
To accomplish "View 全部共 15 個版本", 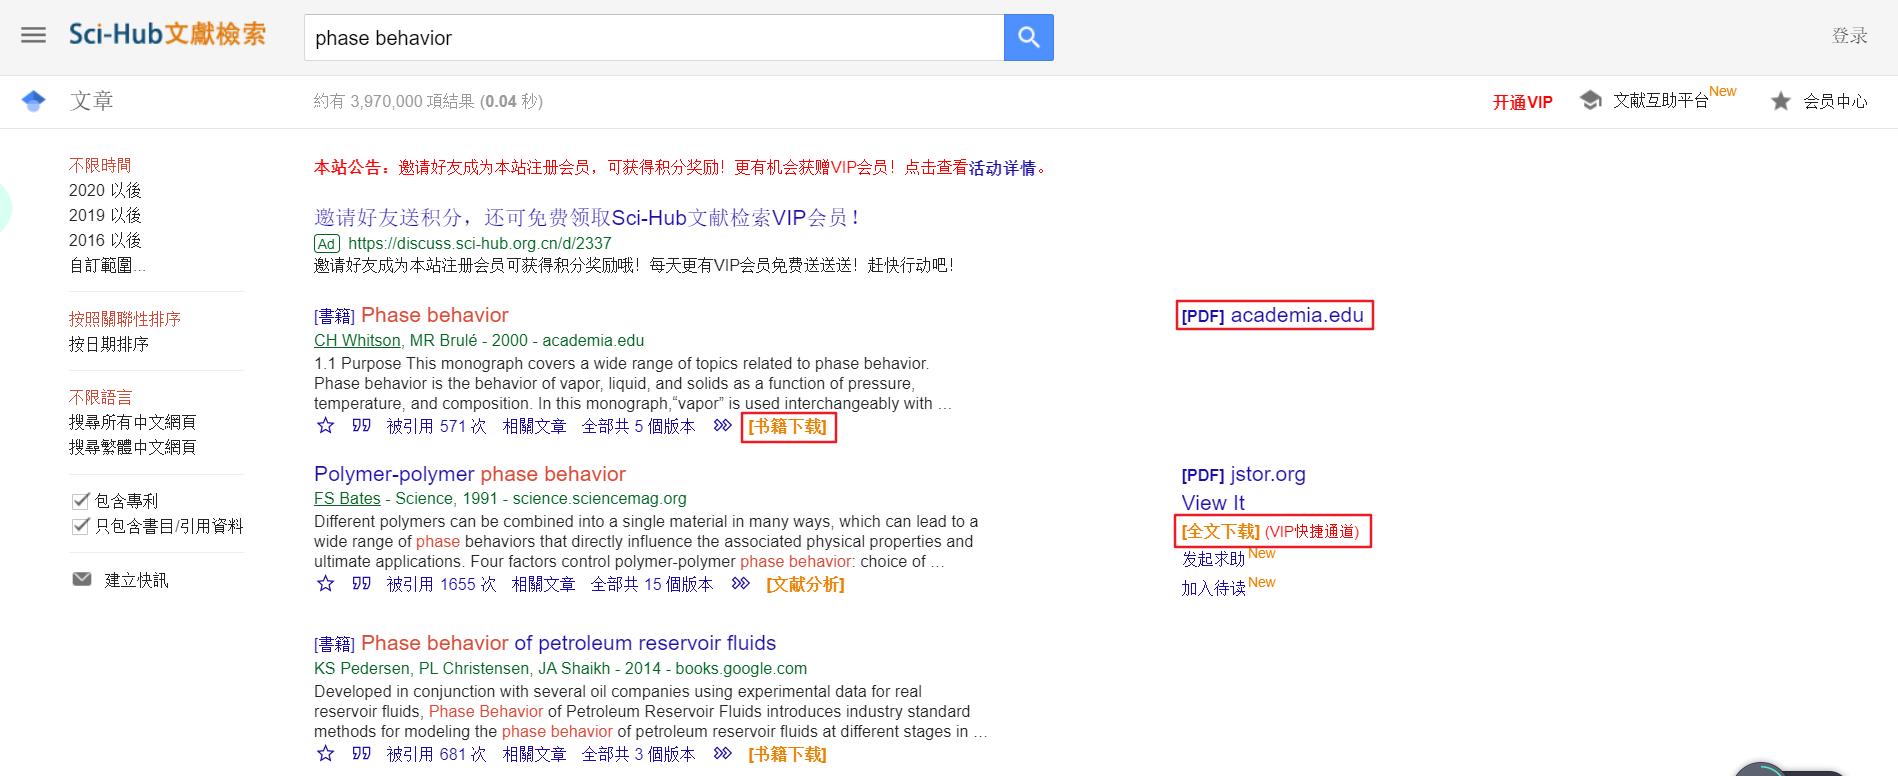I will pyautogui.click(x=652, y=584).
